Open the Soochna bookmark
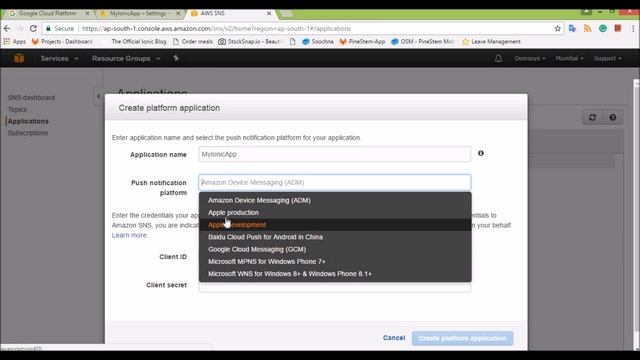The image size is (640, 360). [x=318, y=42]
